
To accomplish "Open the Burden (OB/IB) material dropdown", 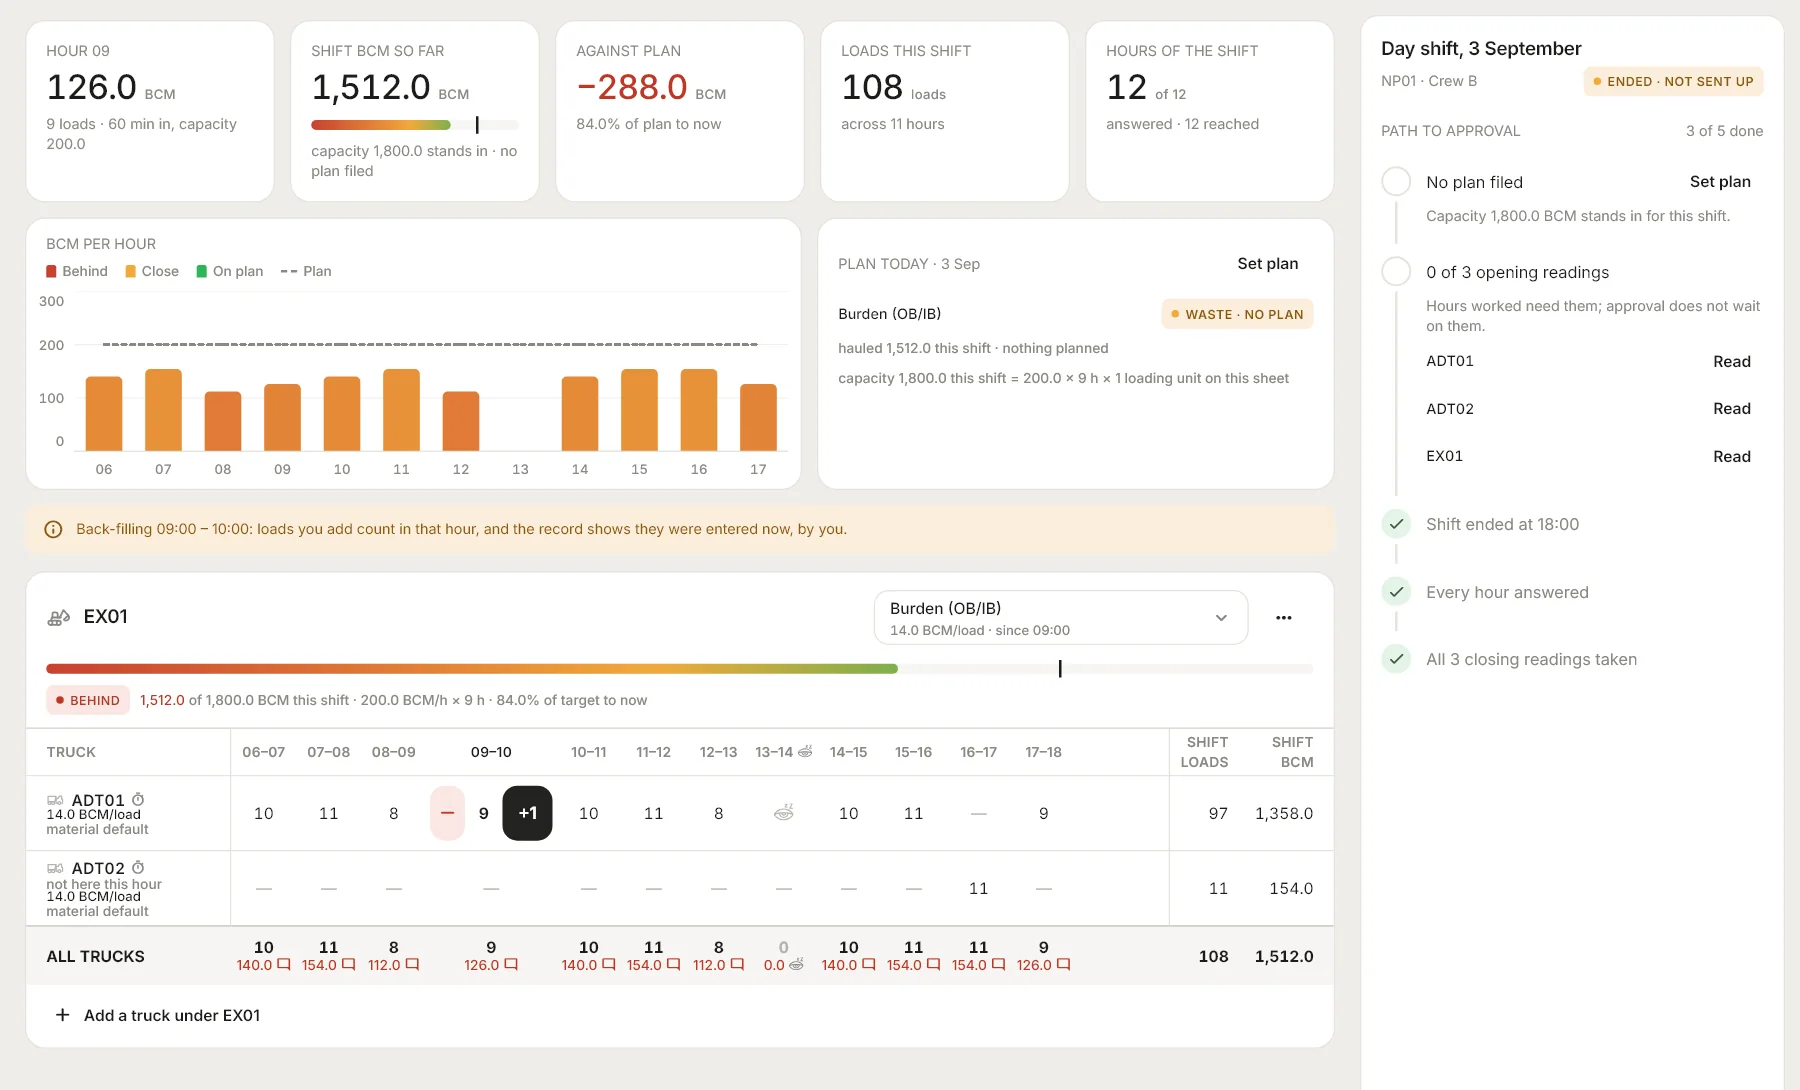I will (1061, 618).
